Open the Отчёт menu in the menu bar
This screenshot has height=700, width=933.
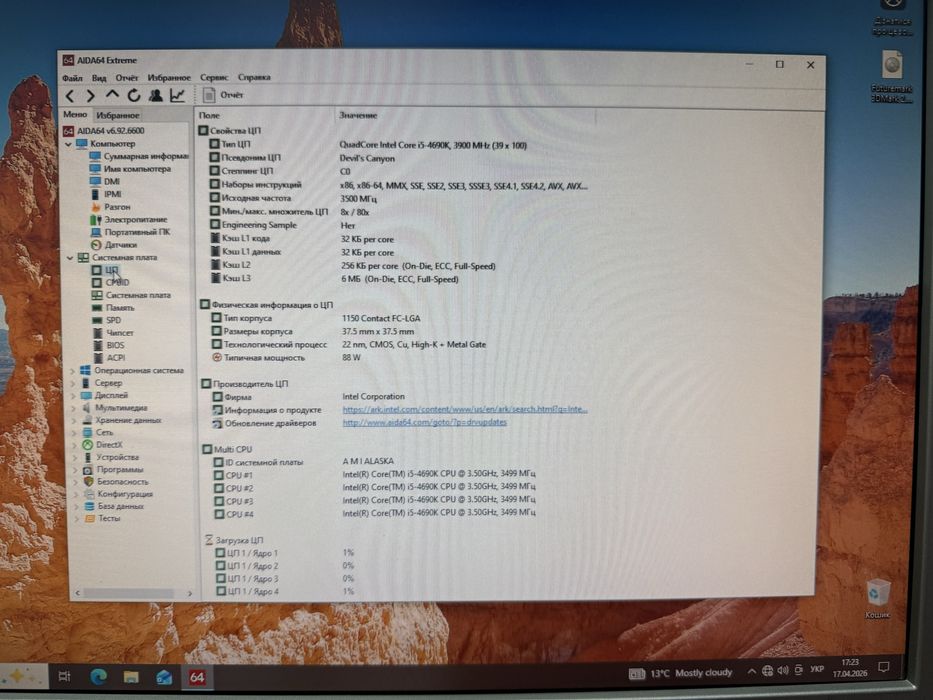click(x=126, y=78)
